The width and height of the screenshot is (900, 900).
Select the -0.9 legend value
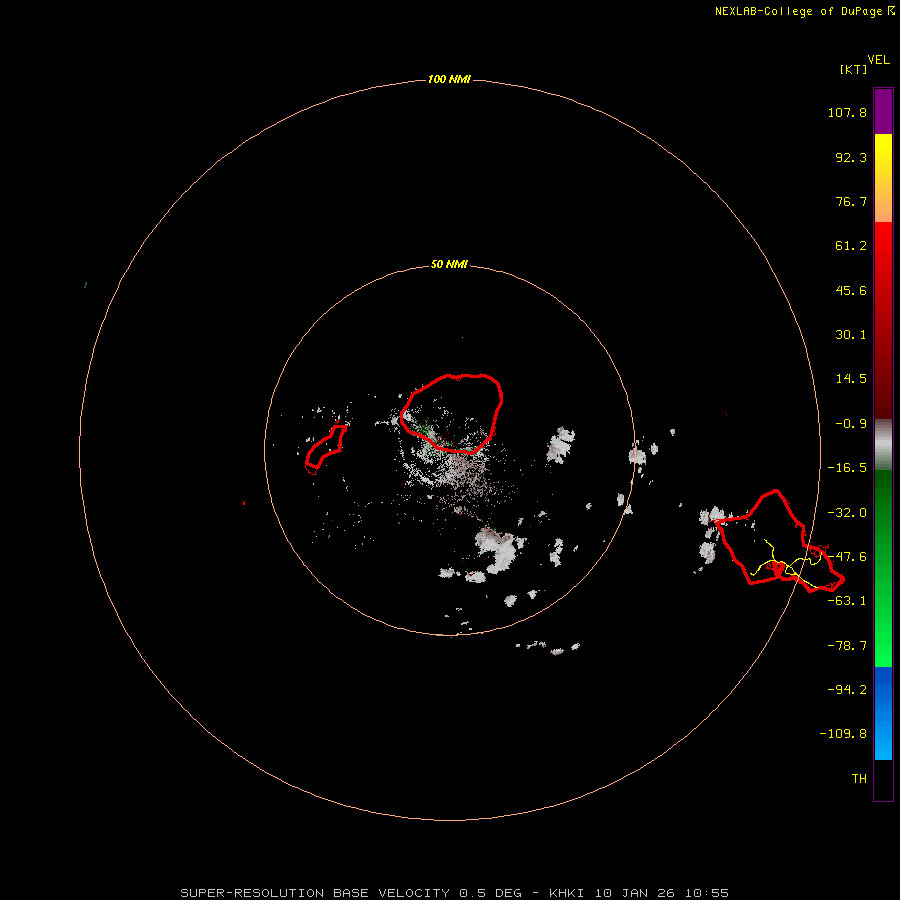pyautogui.click(x=851, y=424)
